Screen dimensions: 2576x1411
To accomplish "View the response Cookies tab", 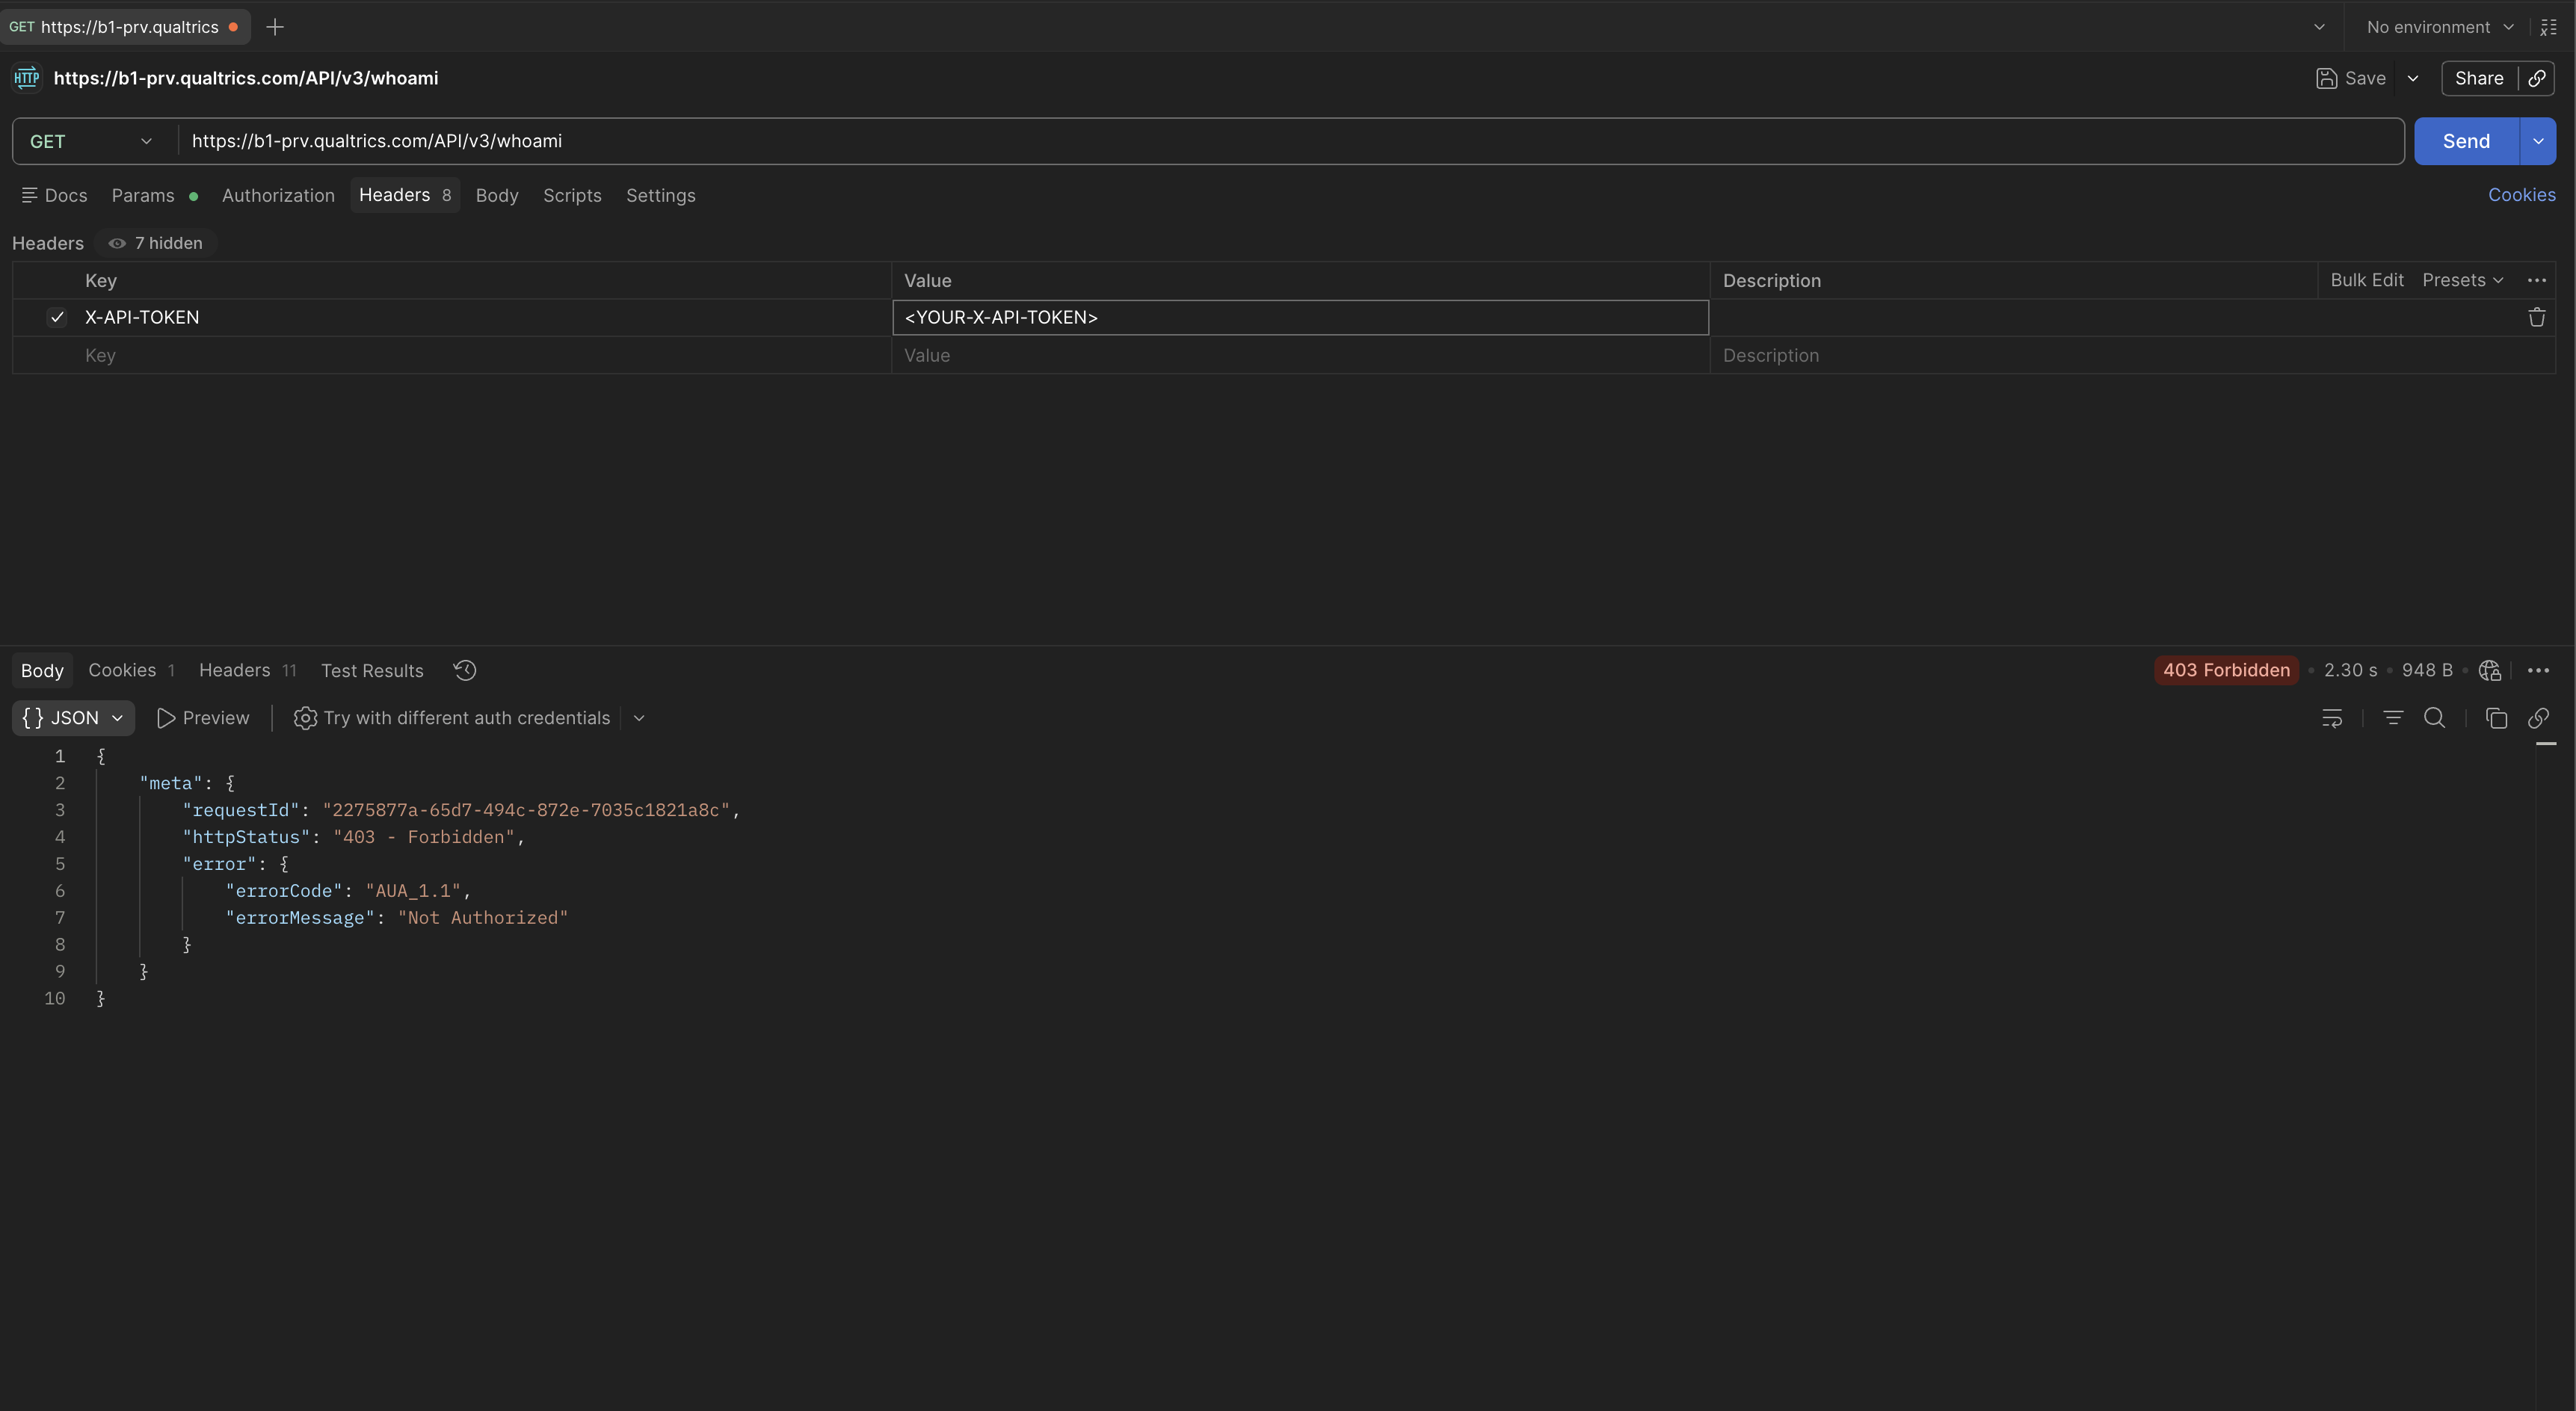I will tap(131, 670).
